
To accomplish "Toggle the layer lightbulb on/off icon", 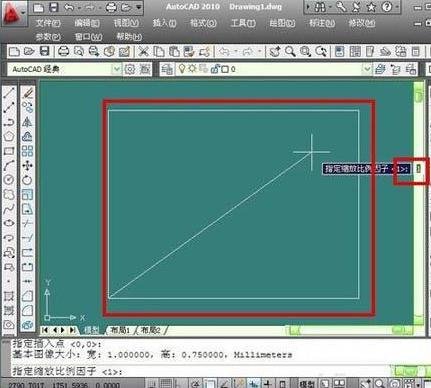I will pos(182,69).
